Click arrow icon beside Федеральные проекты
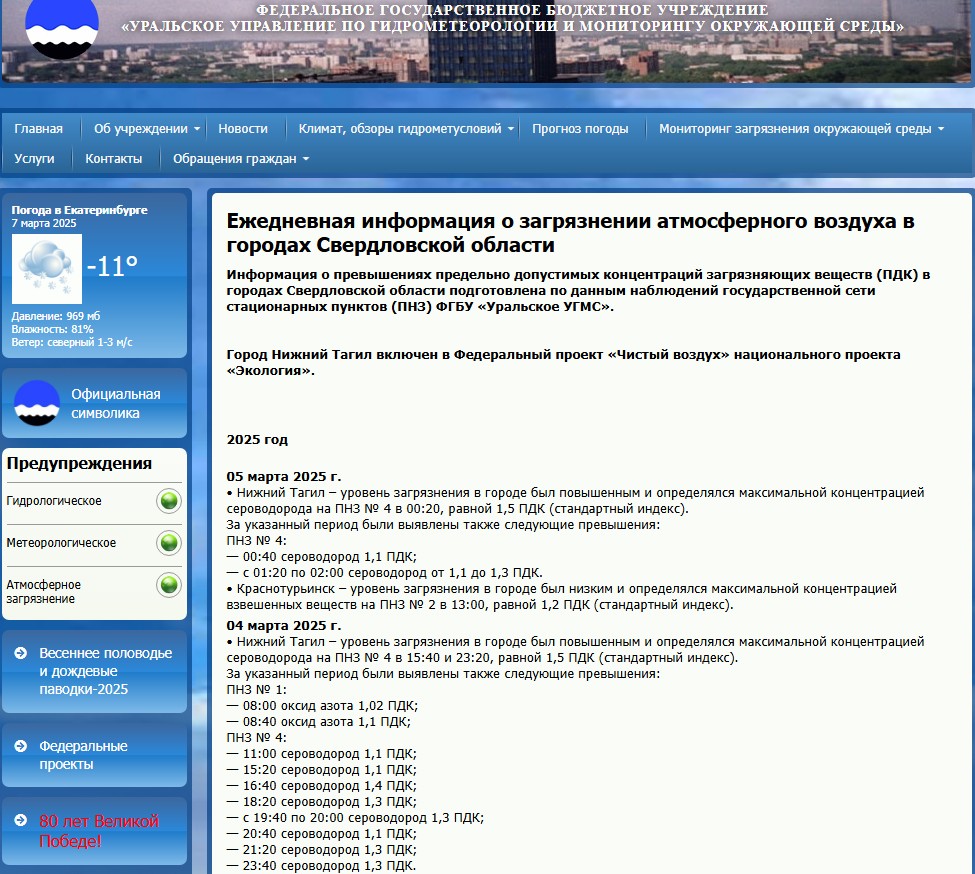This screenshot has height=874, width=975. (21, 746)
